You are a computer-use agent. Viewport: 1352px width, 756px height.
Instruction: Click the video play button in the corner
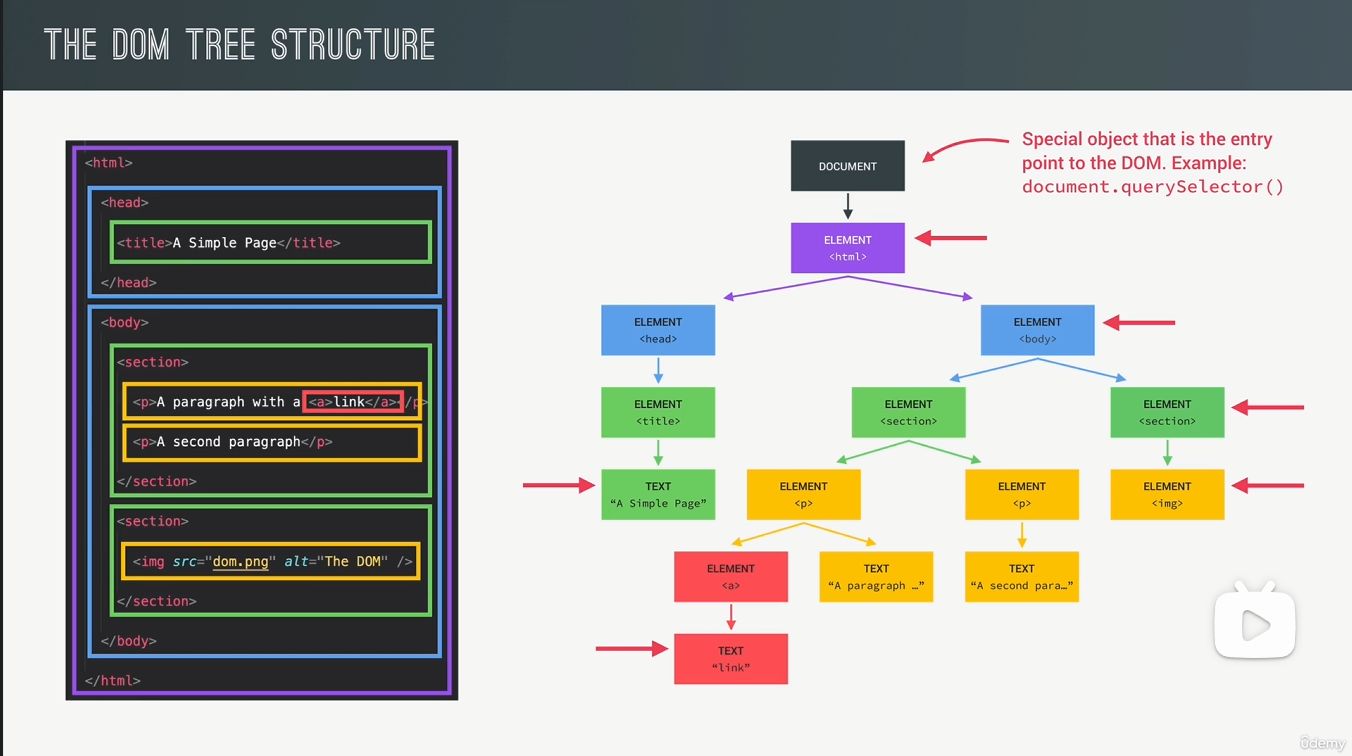[1254, 623]
